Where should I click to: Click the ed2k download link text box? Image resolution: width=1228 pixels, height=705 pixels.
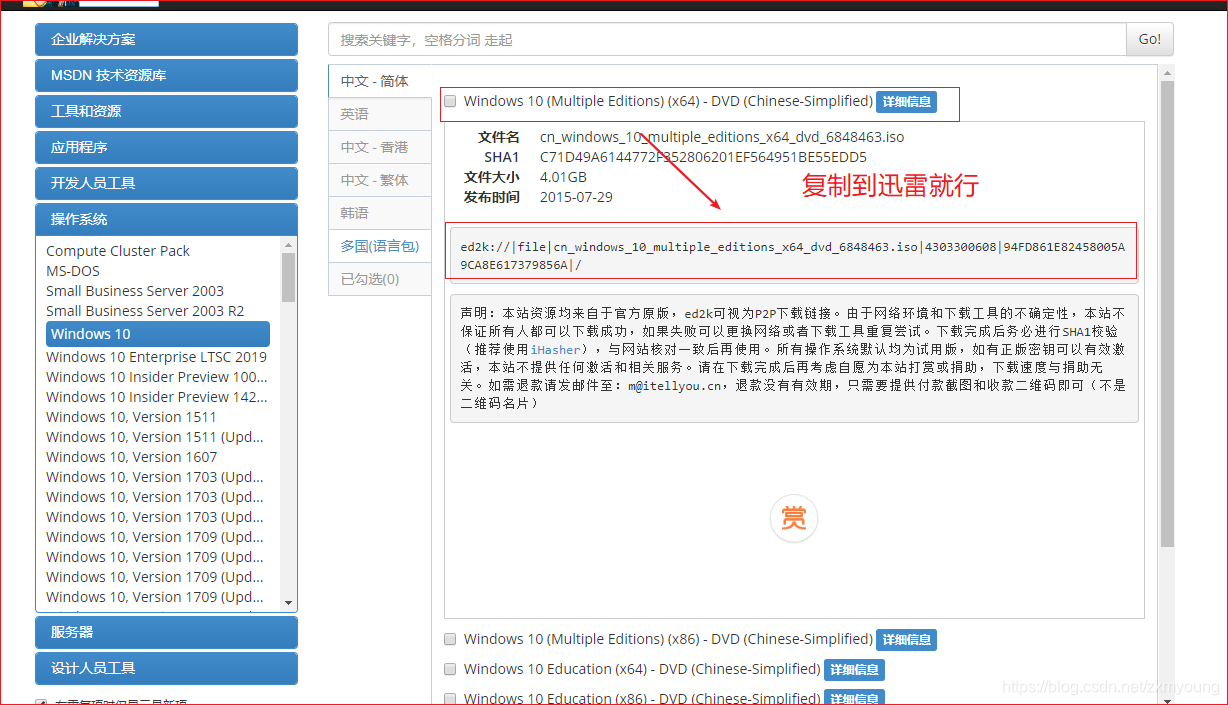pos(794,255)
